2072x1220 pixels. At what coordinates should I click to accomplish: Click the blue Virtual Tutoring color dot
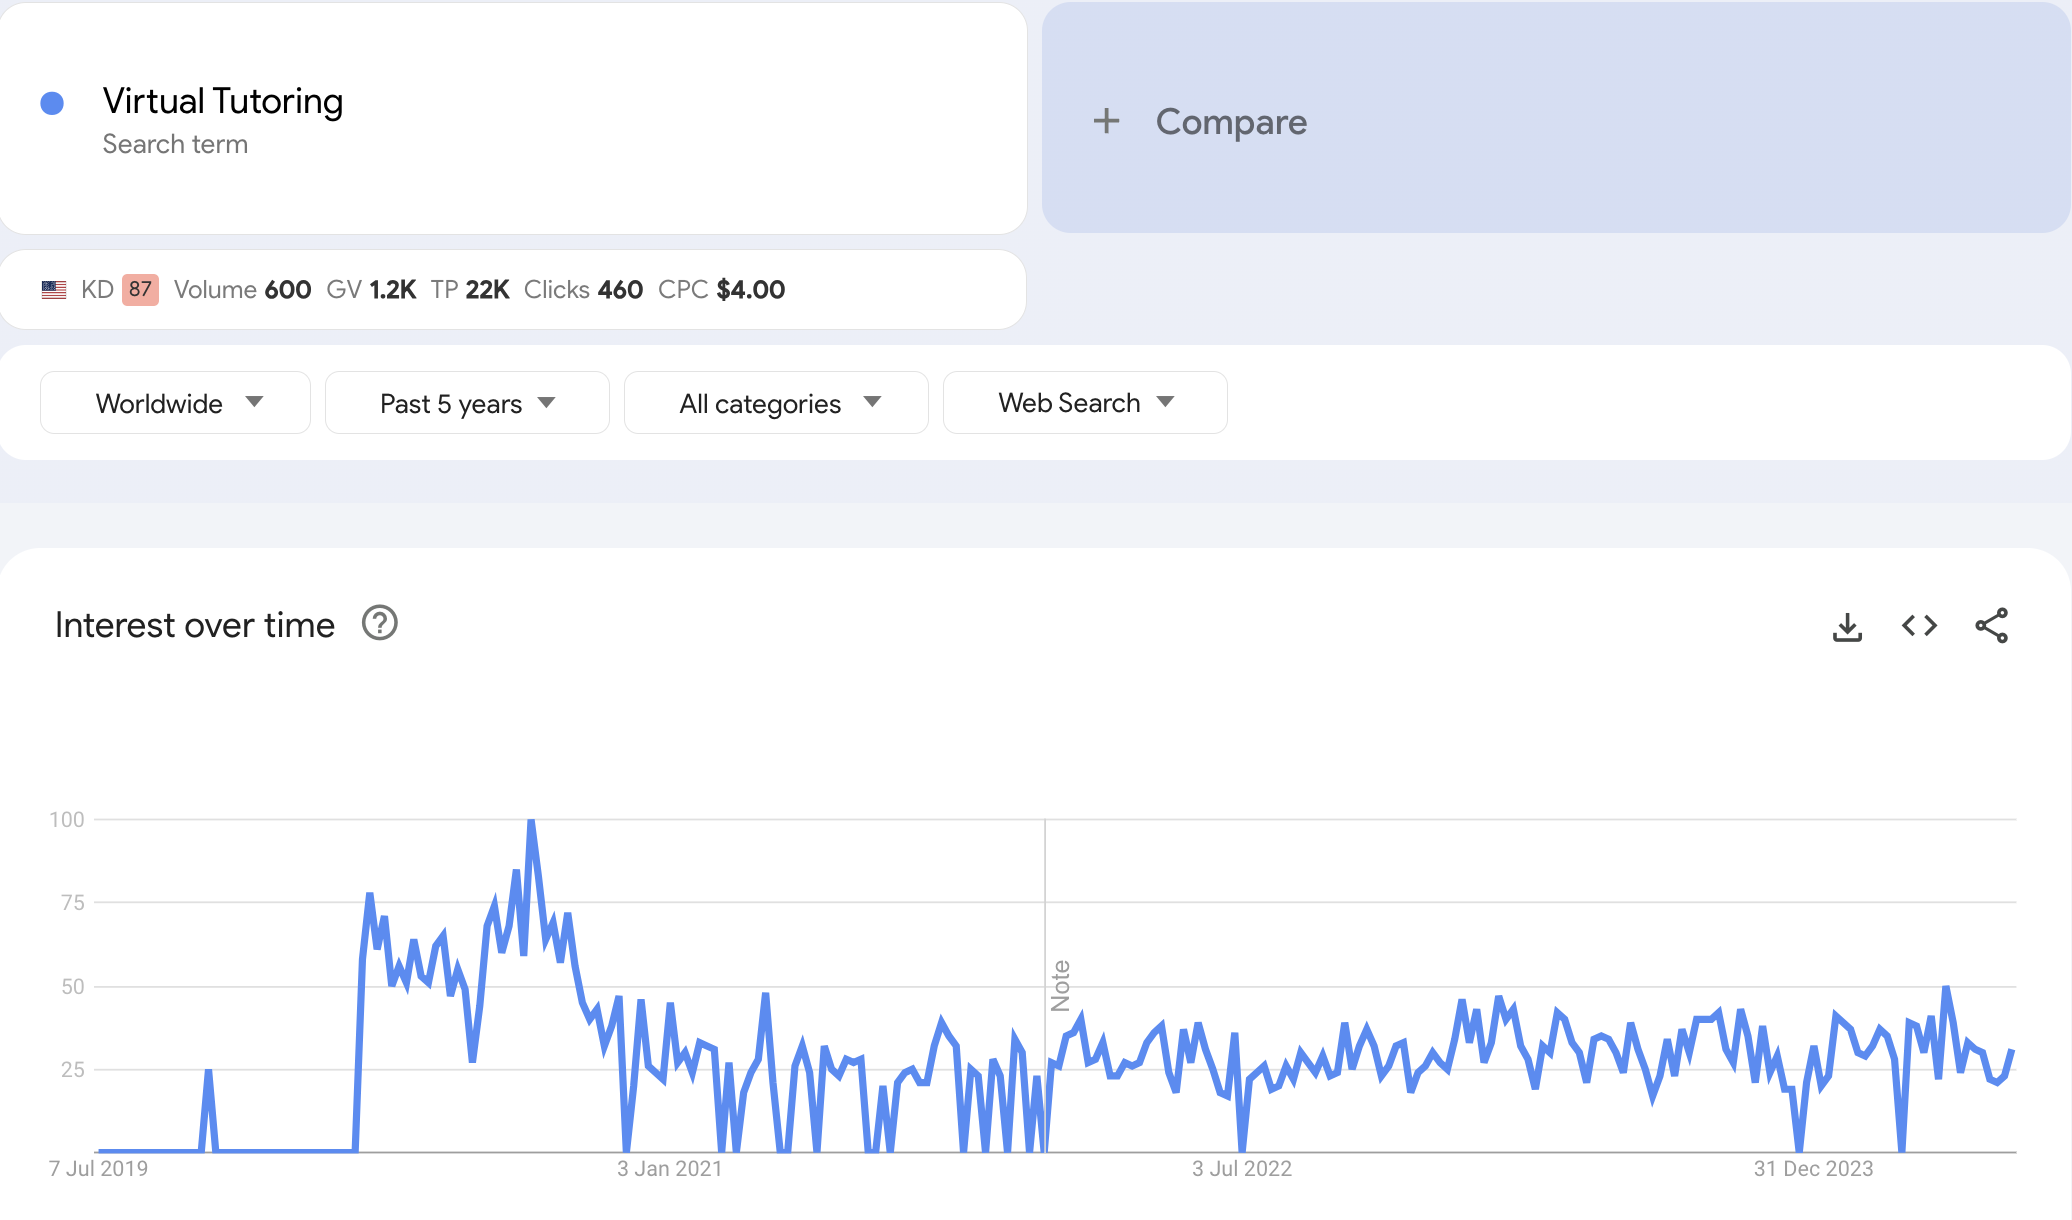point(52,103)
